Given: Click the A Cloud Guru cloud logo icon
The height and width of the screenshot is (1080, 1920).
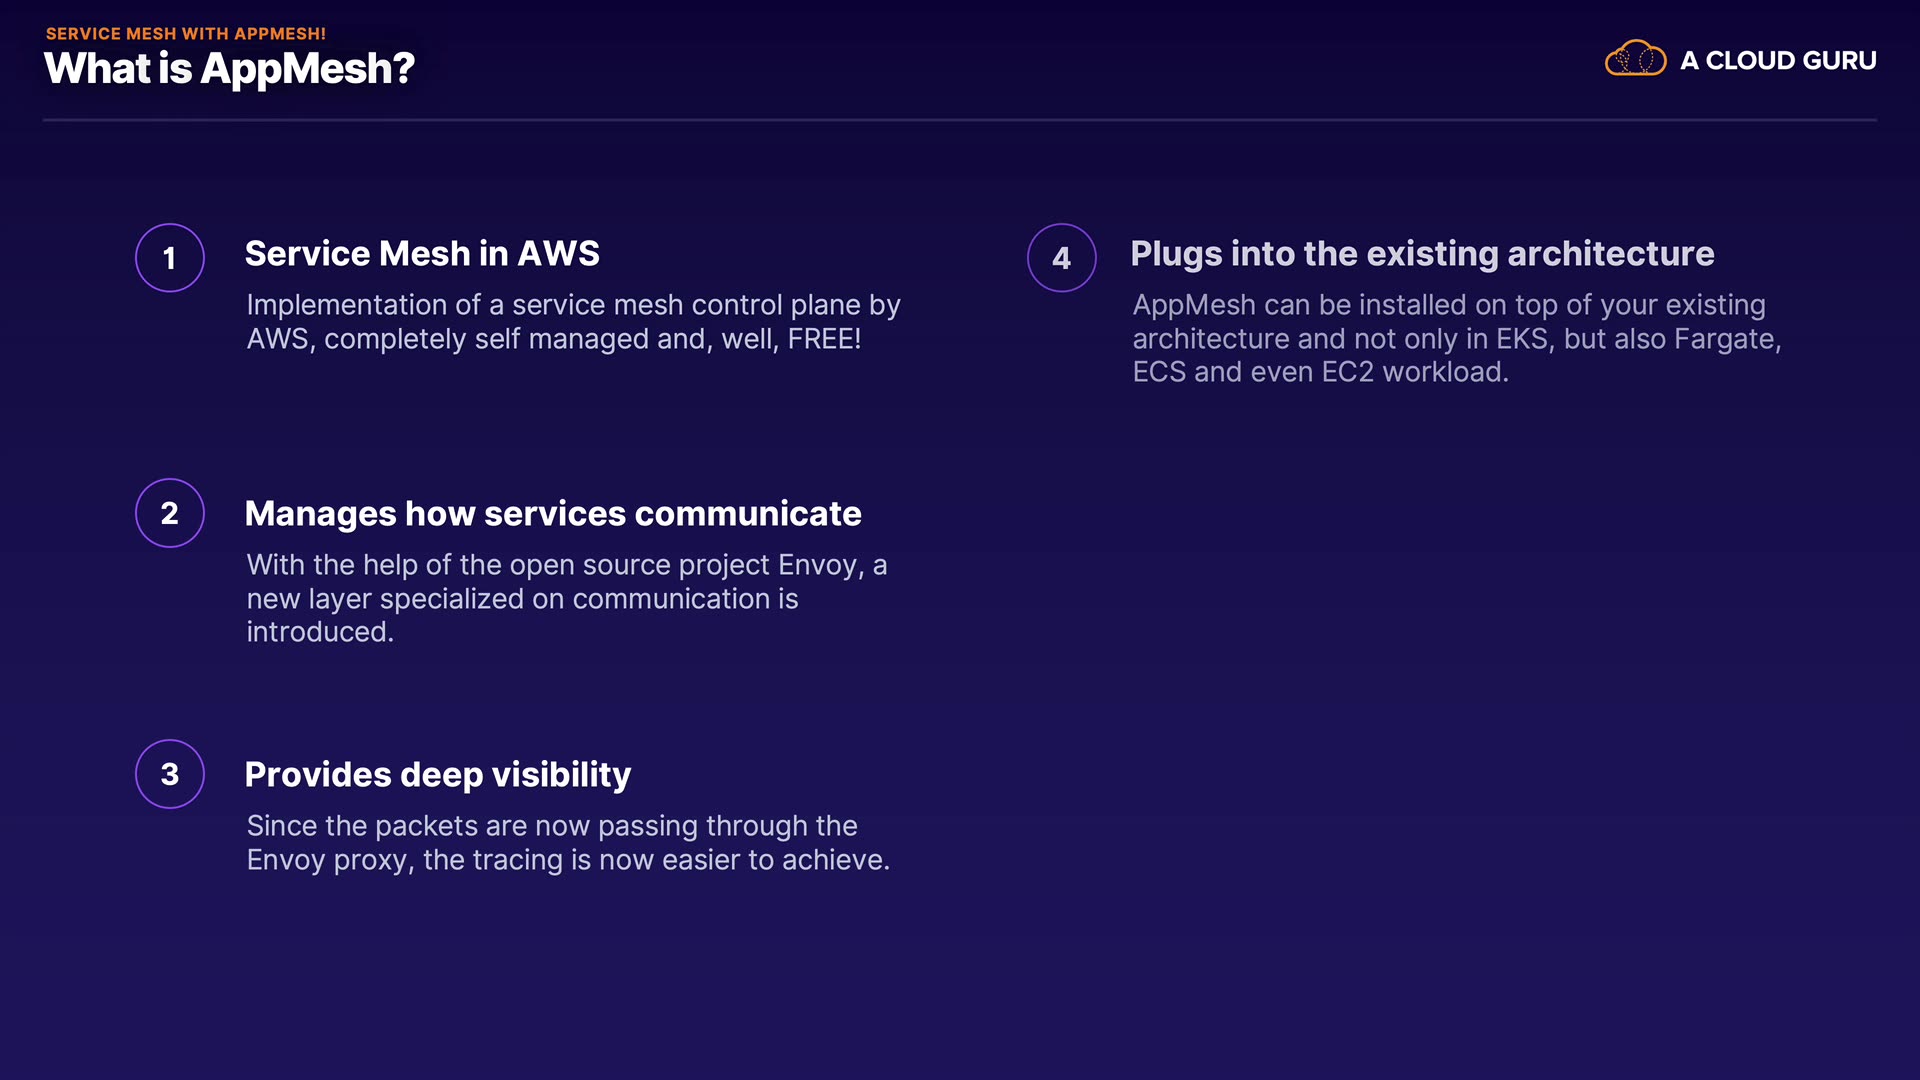Looking at the screenshot, I should point(1635,60).
